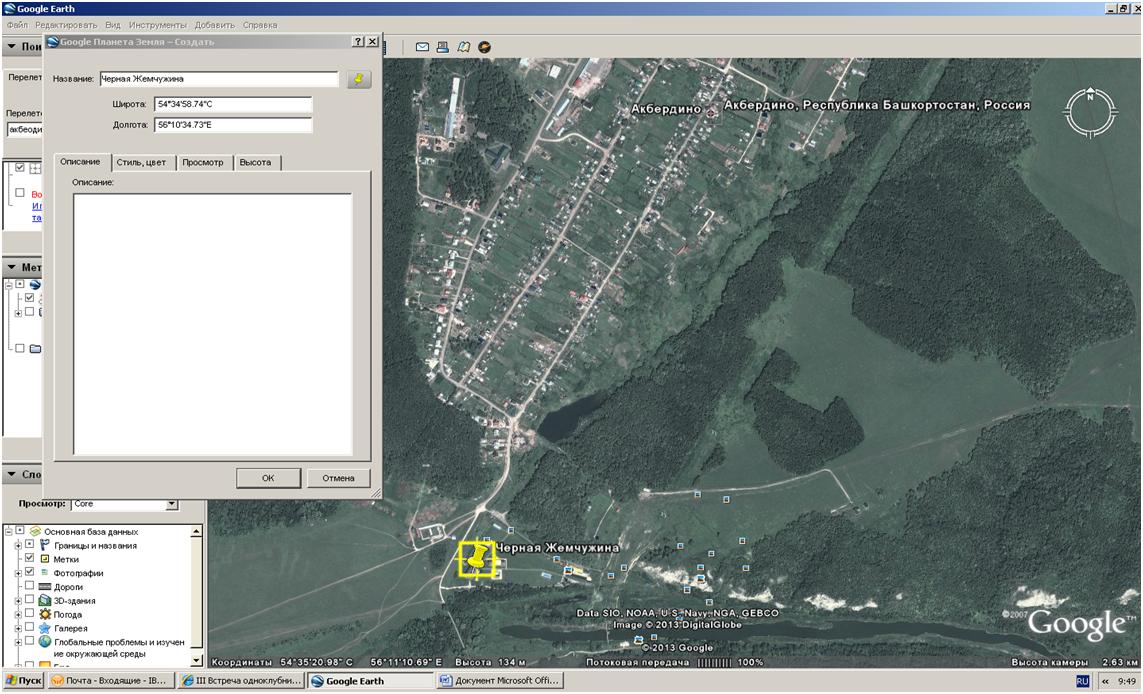Screen dimensions: 1143x694
Task: Switch to the Стиль, цвет tab
Action: pos(141,163)
